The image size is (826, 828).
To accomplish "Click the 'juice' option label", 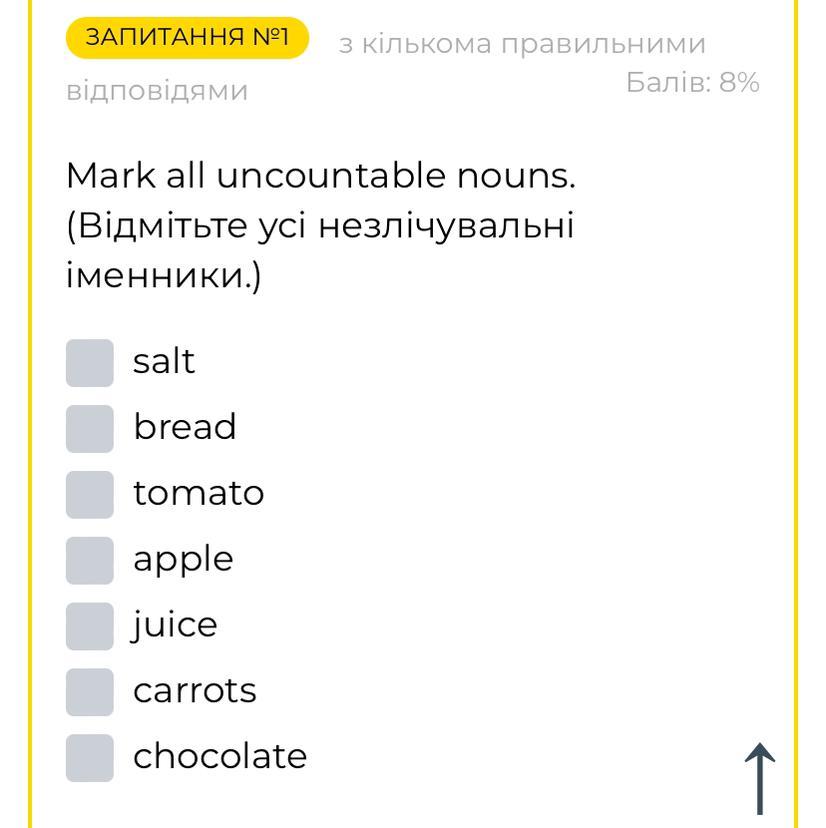I will (175, 625).
